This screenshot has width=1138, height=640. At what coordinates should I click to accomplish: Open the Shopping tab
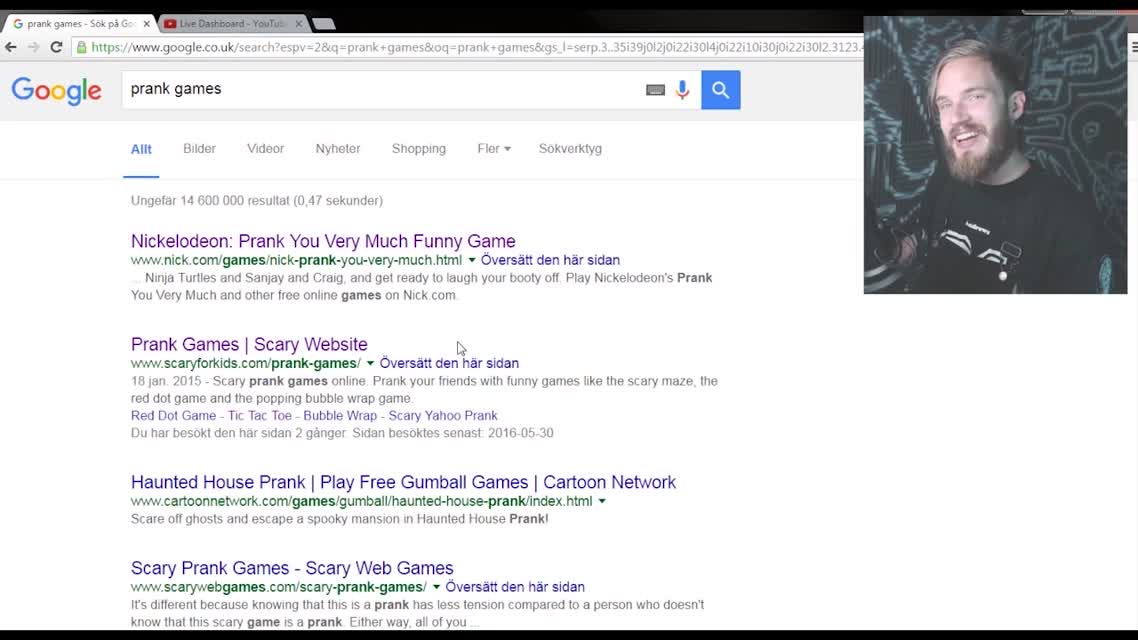(x=419, y=149)
